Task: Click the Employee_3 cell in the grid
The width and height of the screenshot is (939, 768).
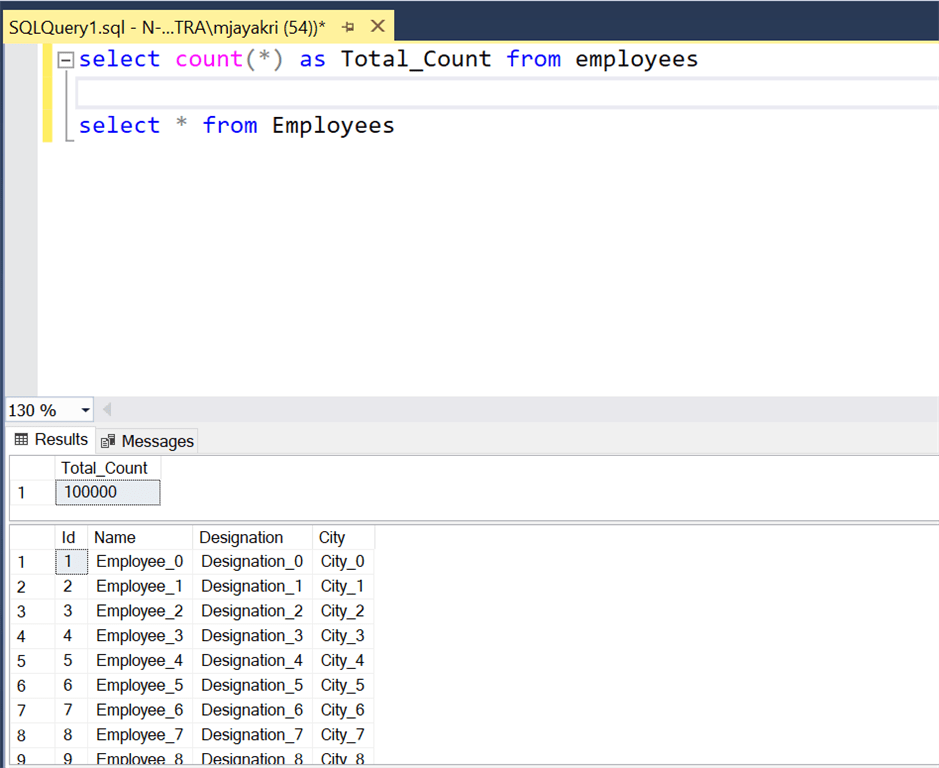Action: click(x=139, y=635)
